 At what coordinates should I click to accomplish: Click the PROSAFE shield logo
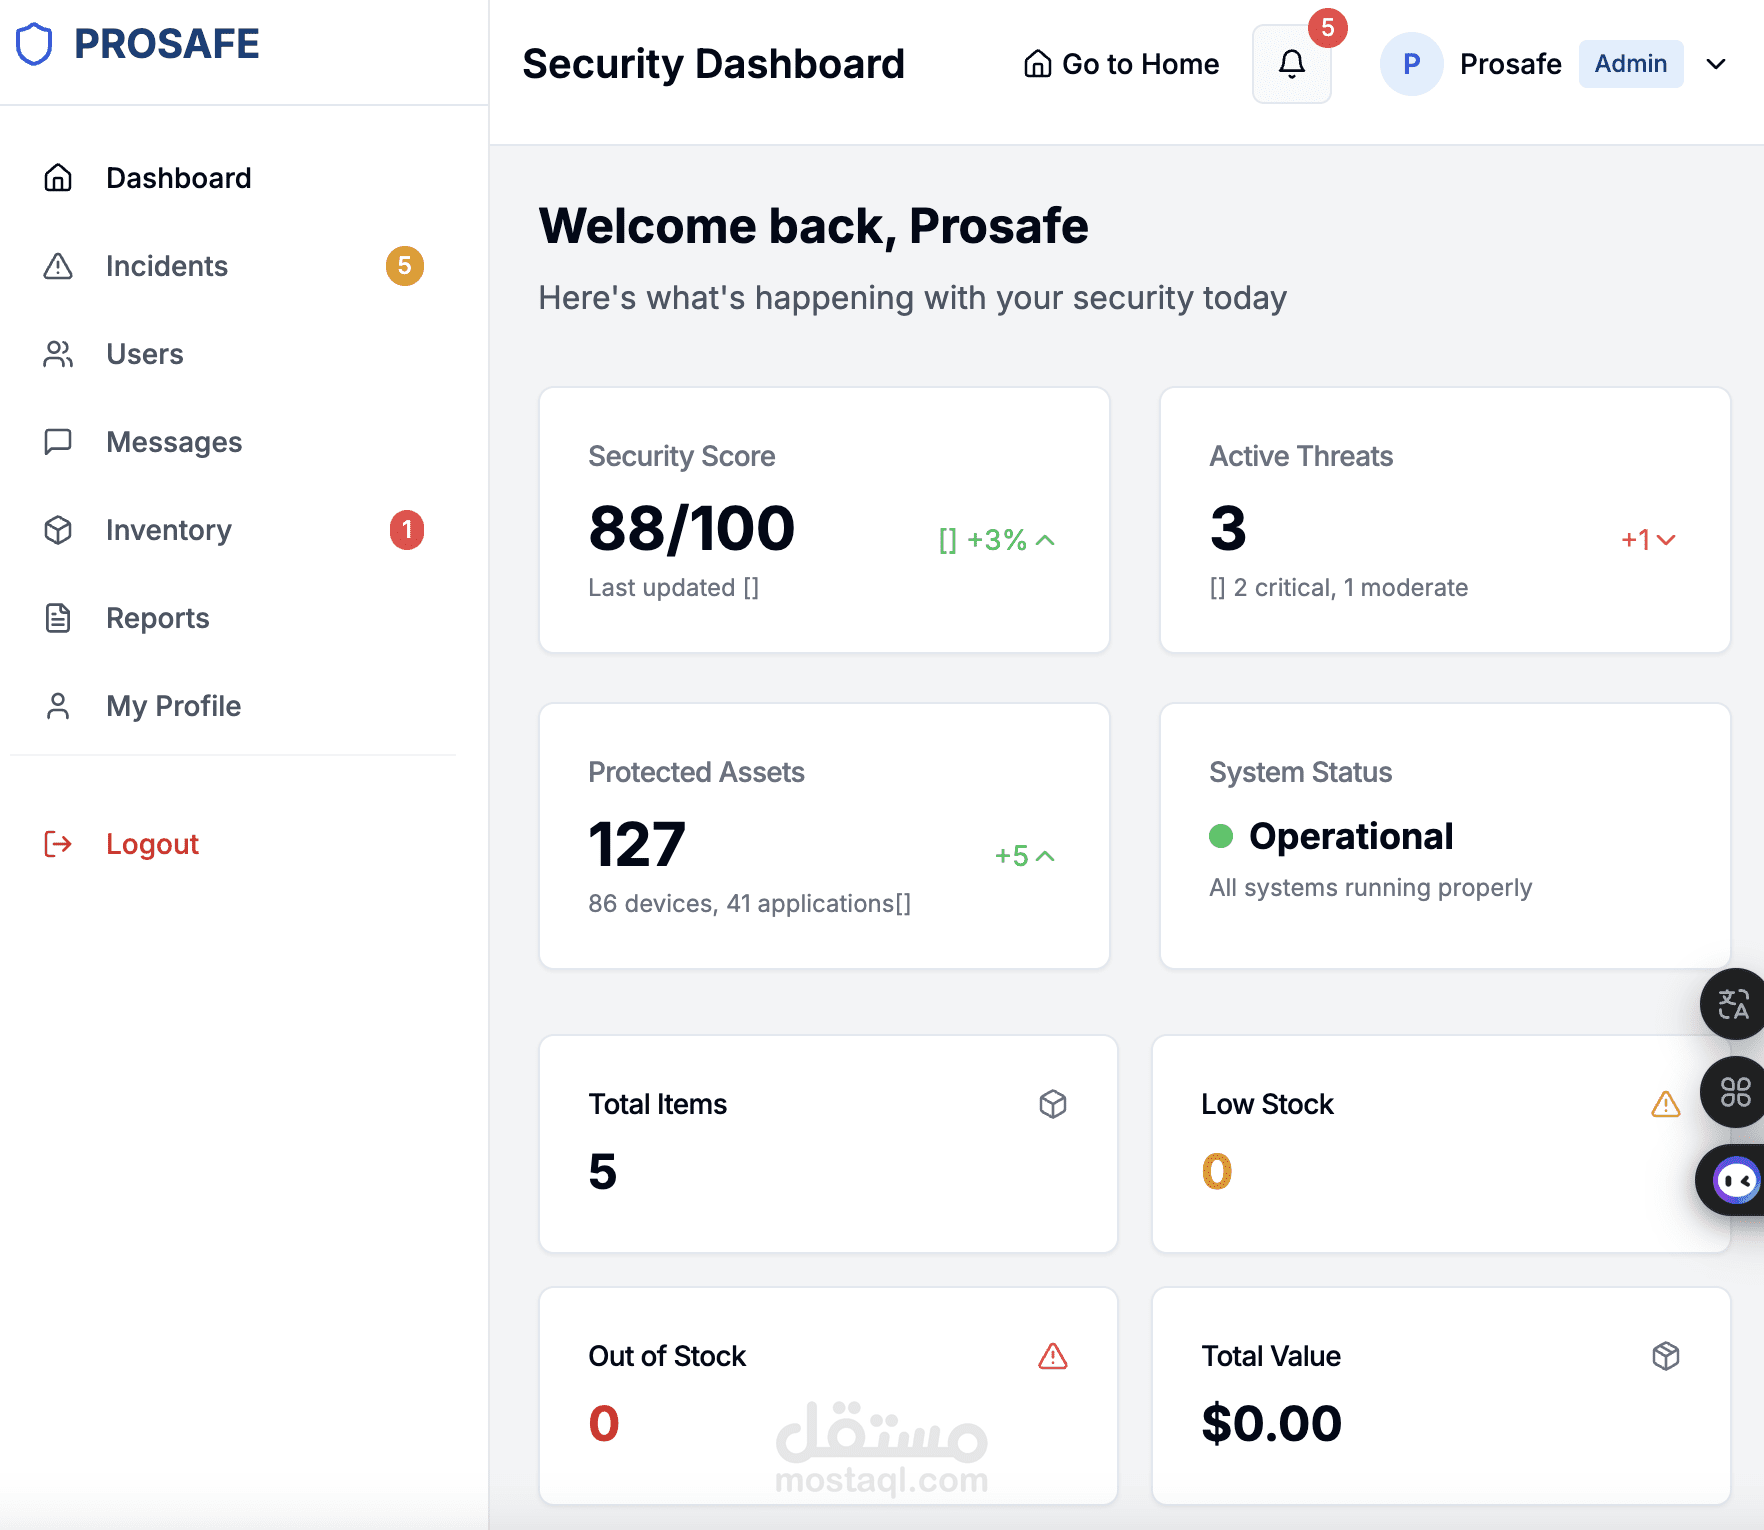(x=34, y=44)
